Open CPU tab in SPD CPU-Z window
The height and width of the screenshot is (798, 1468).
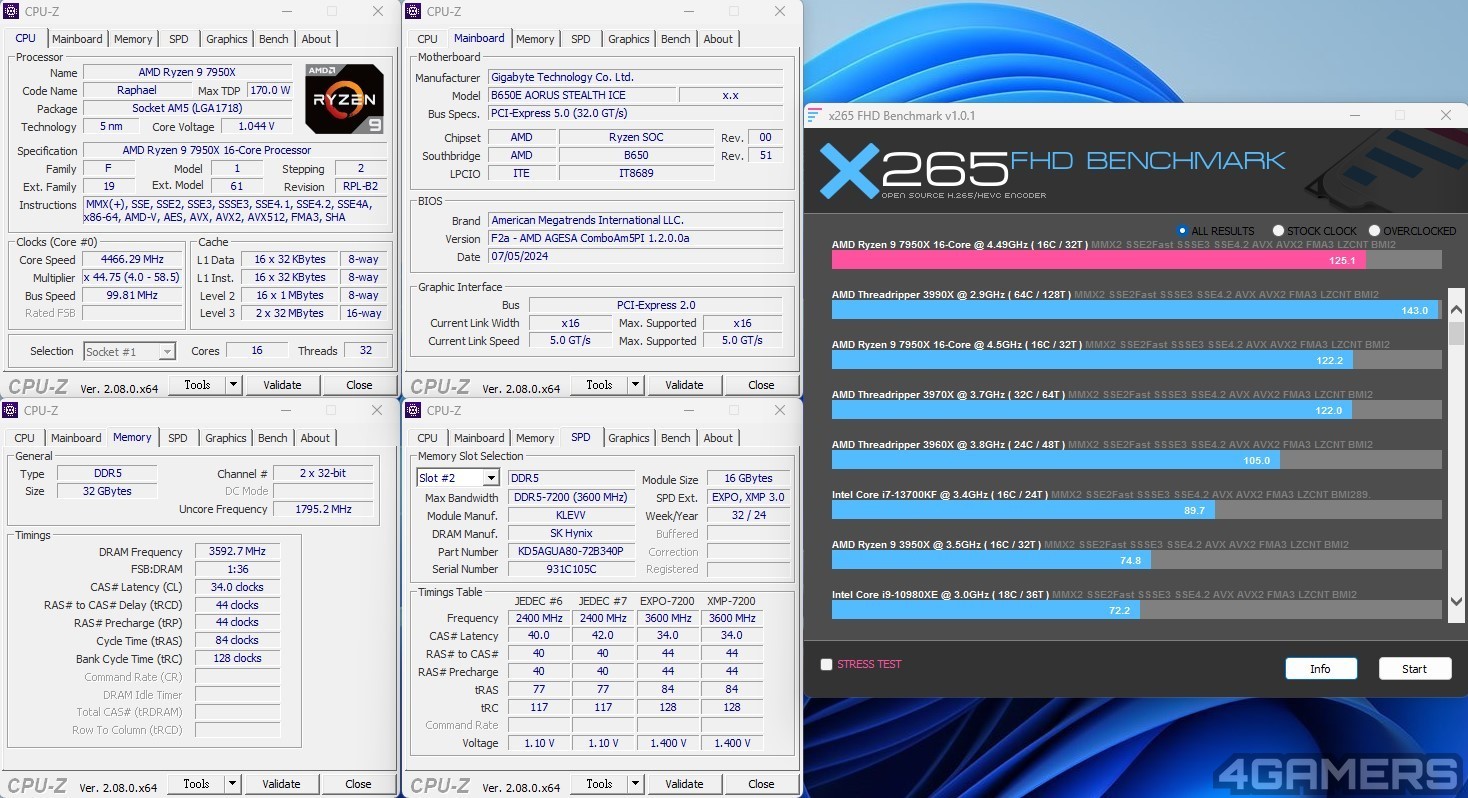pos(428,438)
